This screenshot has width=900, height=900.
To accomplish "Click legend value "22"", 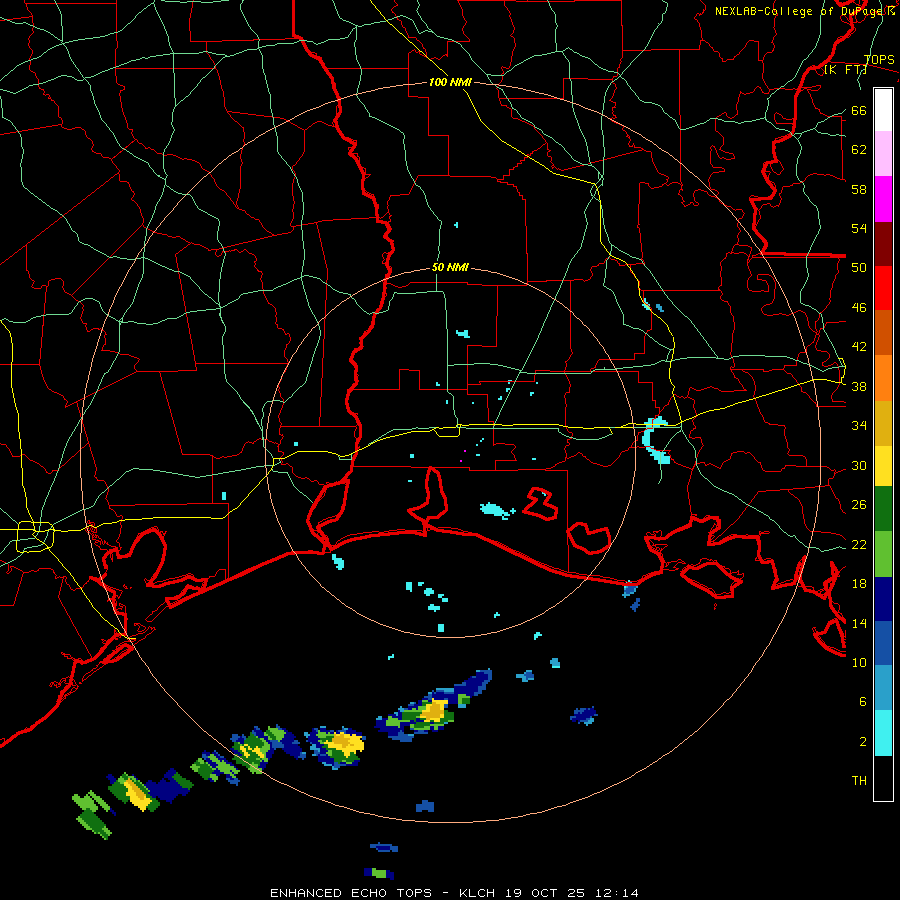I will coord(859,544).
